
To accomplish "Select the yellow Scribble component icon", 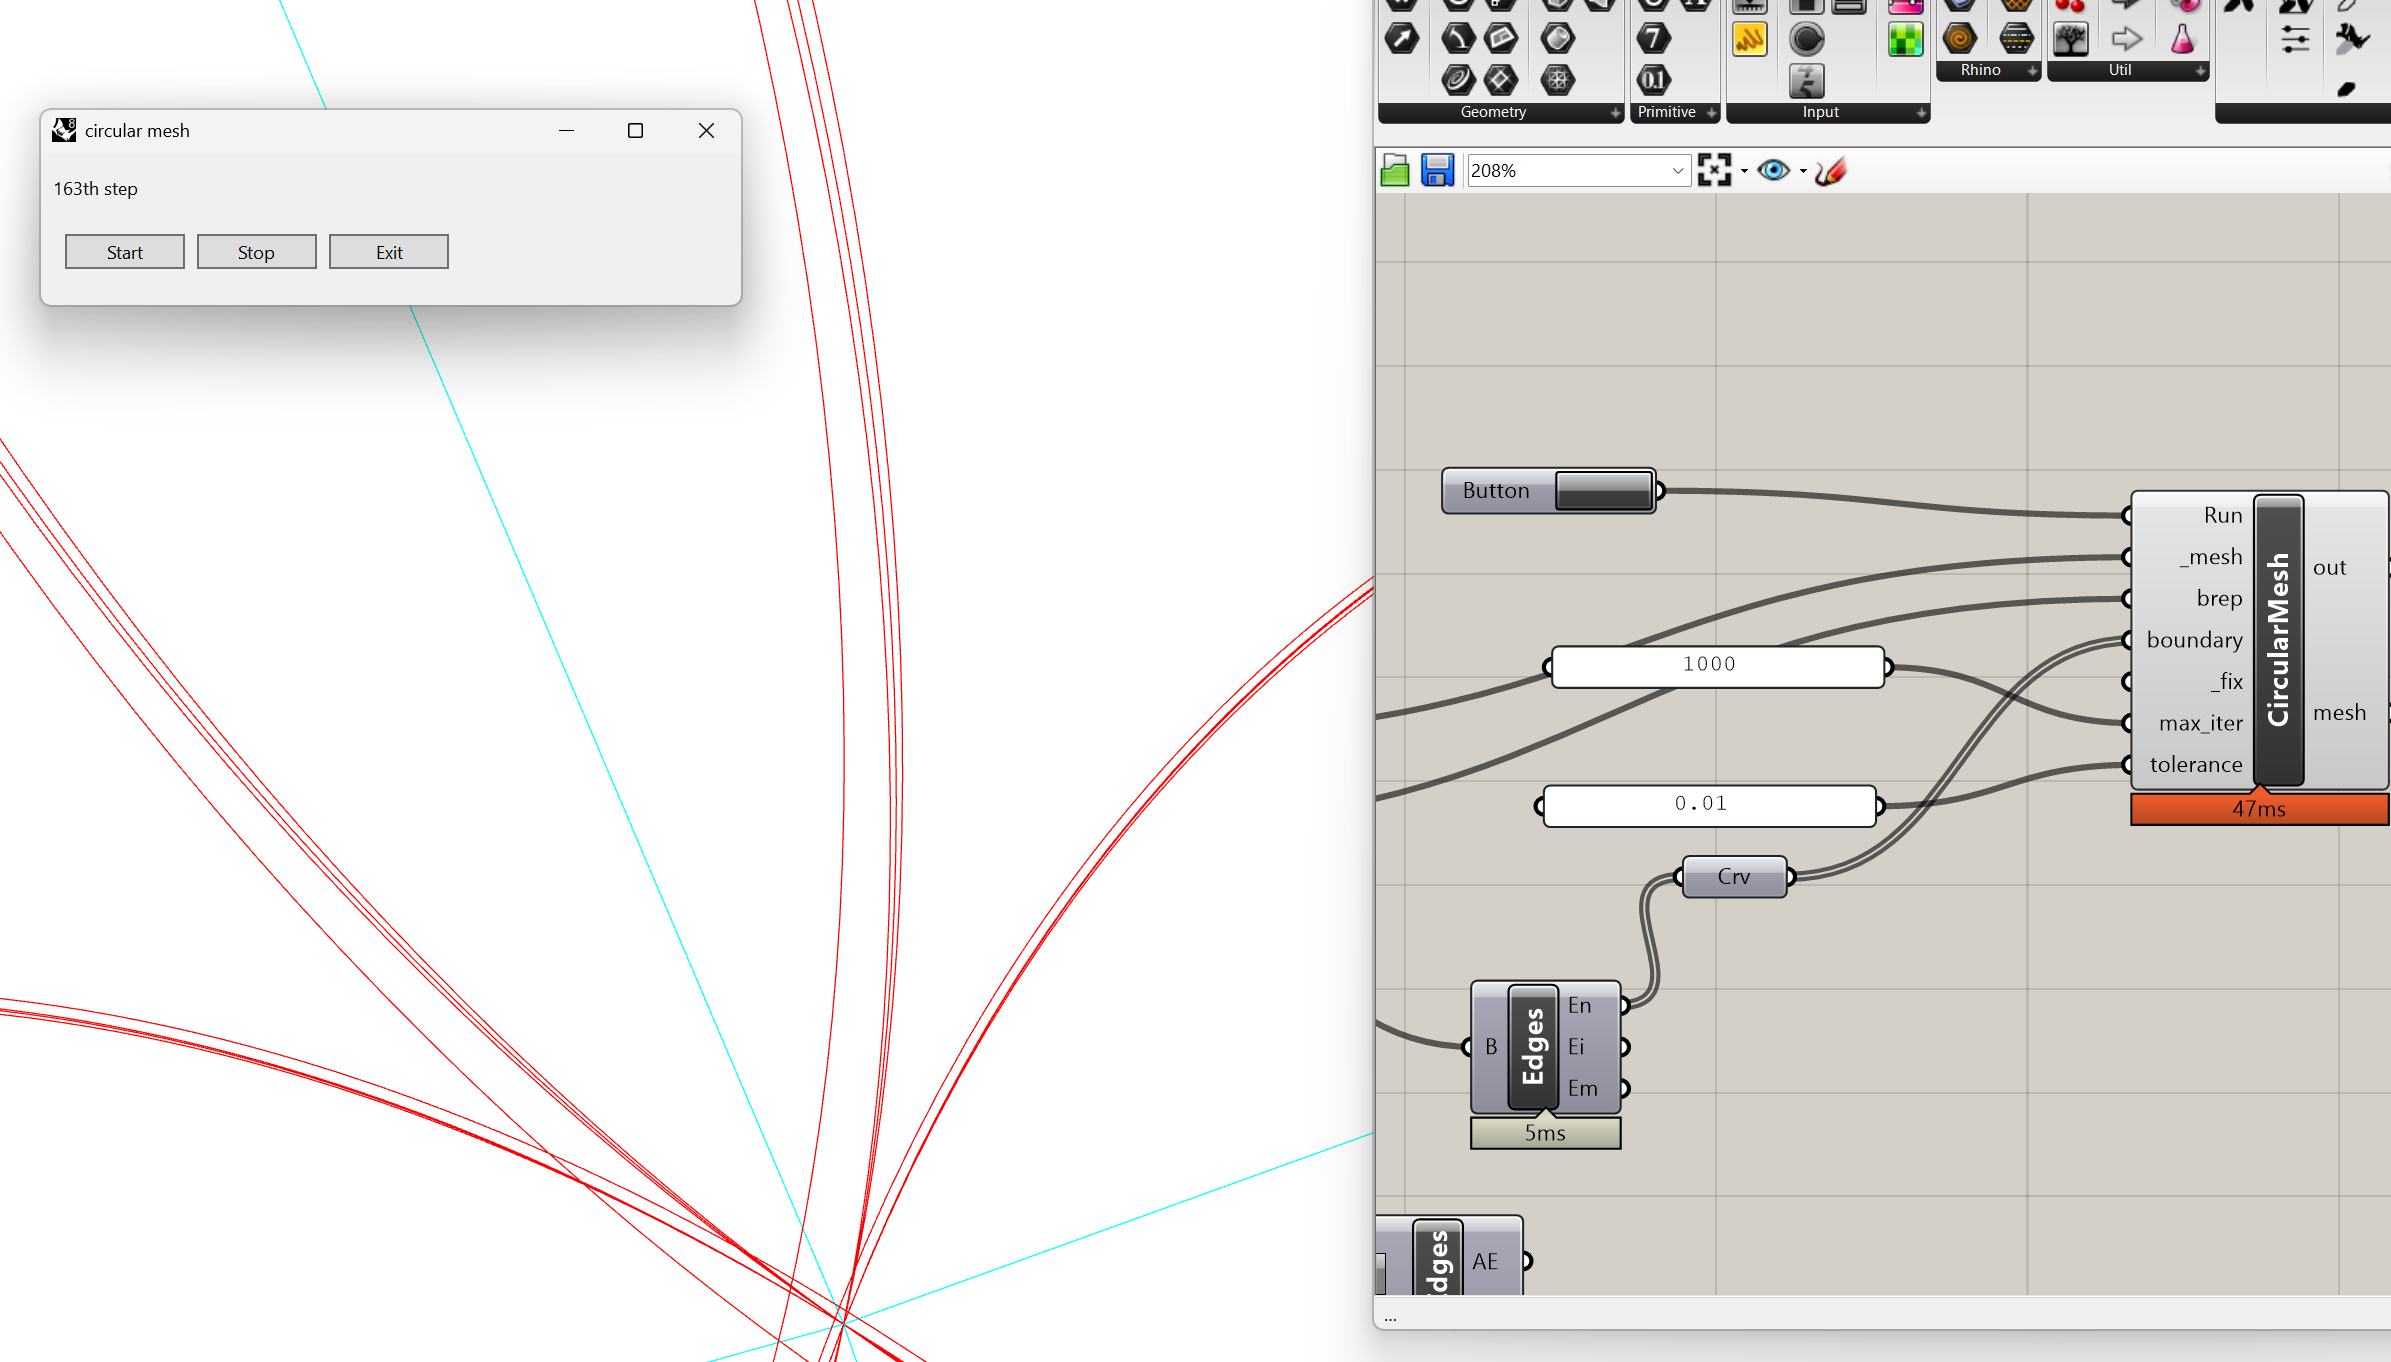I will [x=1749, y=40].
